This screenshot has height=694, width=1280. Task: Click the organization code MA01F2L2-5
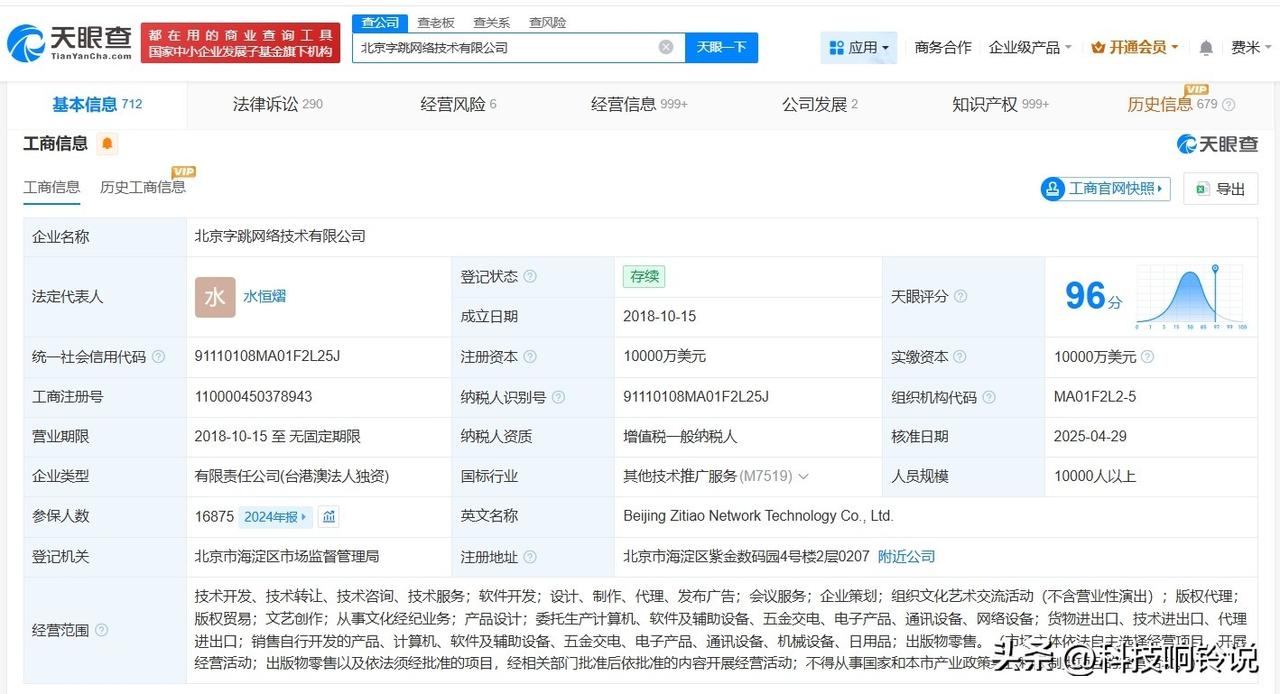(x=1095, y=396)
